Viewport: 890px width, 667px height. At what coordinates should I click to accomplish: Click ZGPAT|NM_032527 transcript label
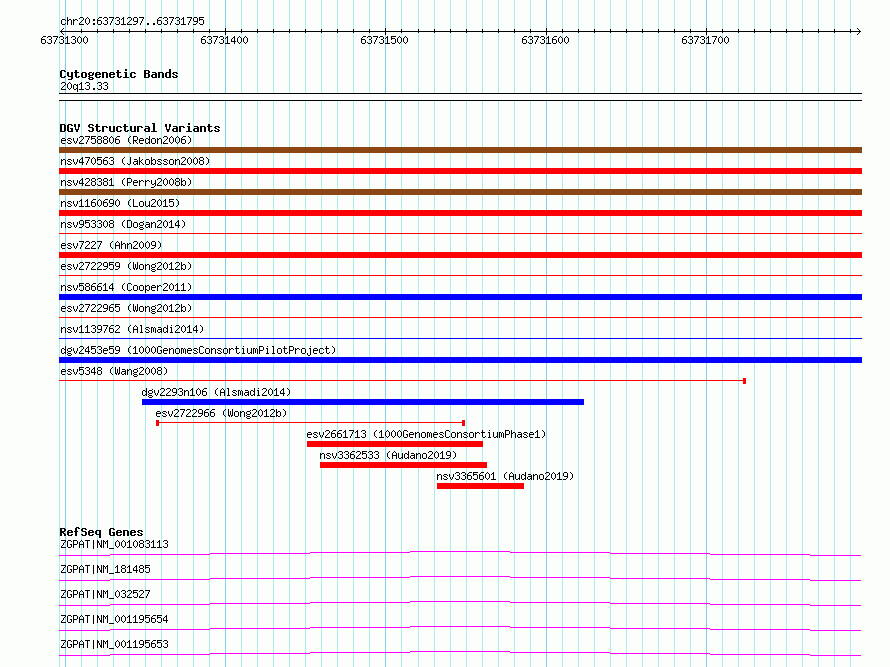(x=106, y=594)
